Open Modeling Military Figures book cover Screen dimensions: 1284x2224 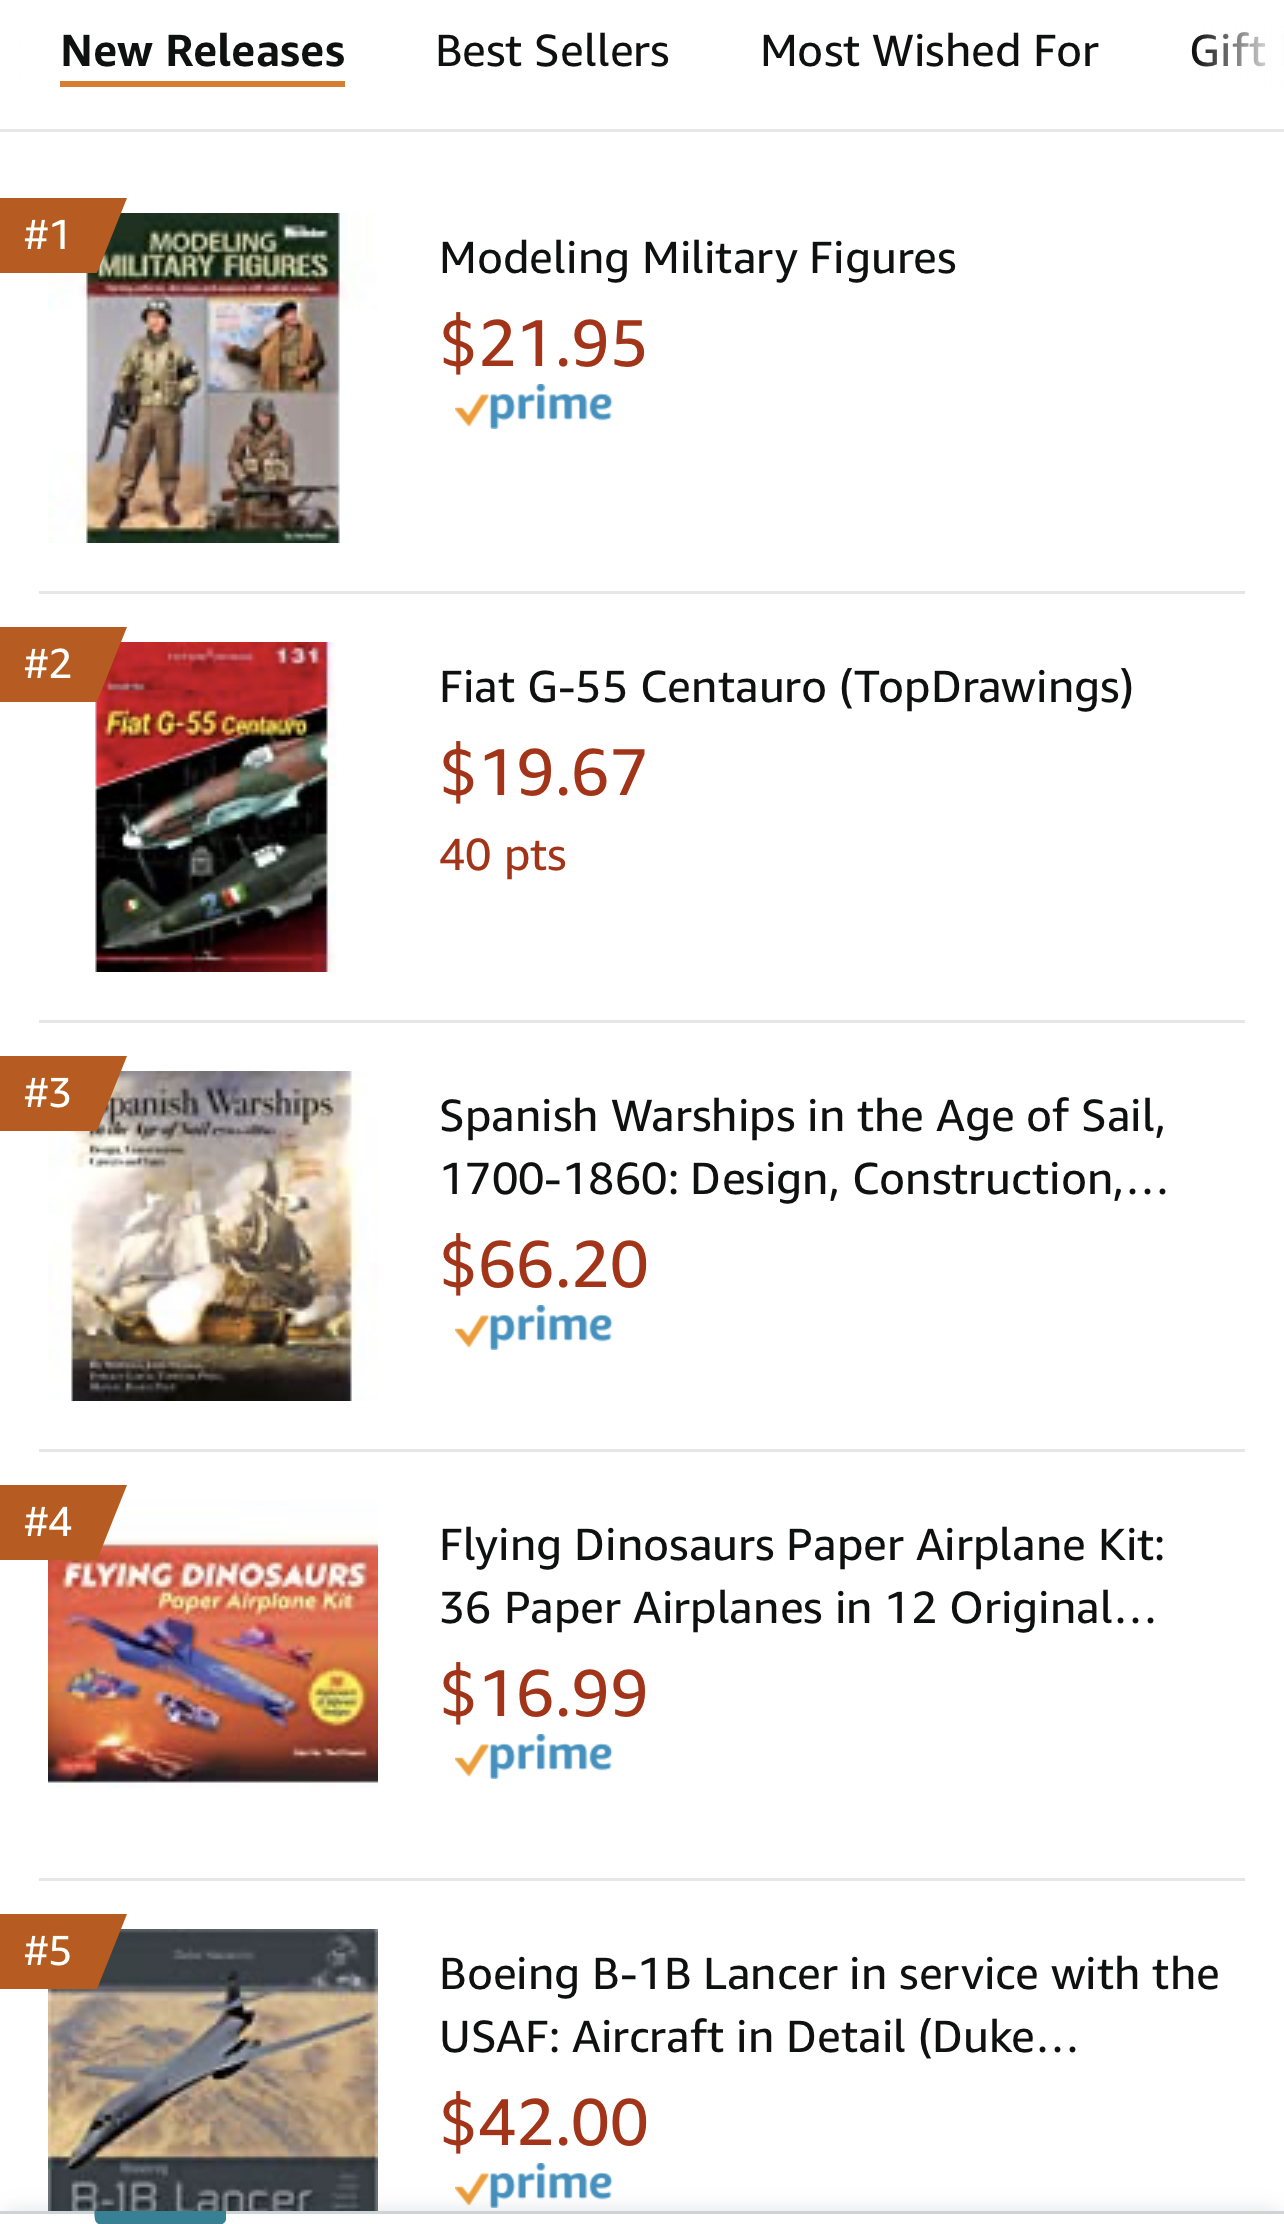(x=213, y=378)
